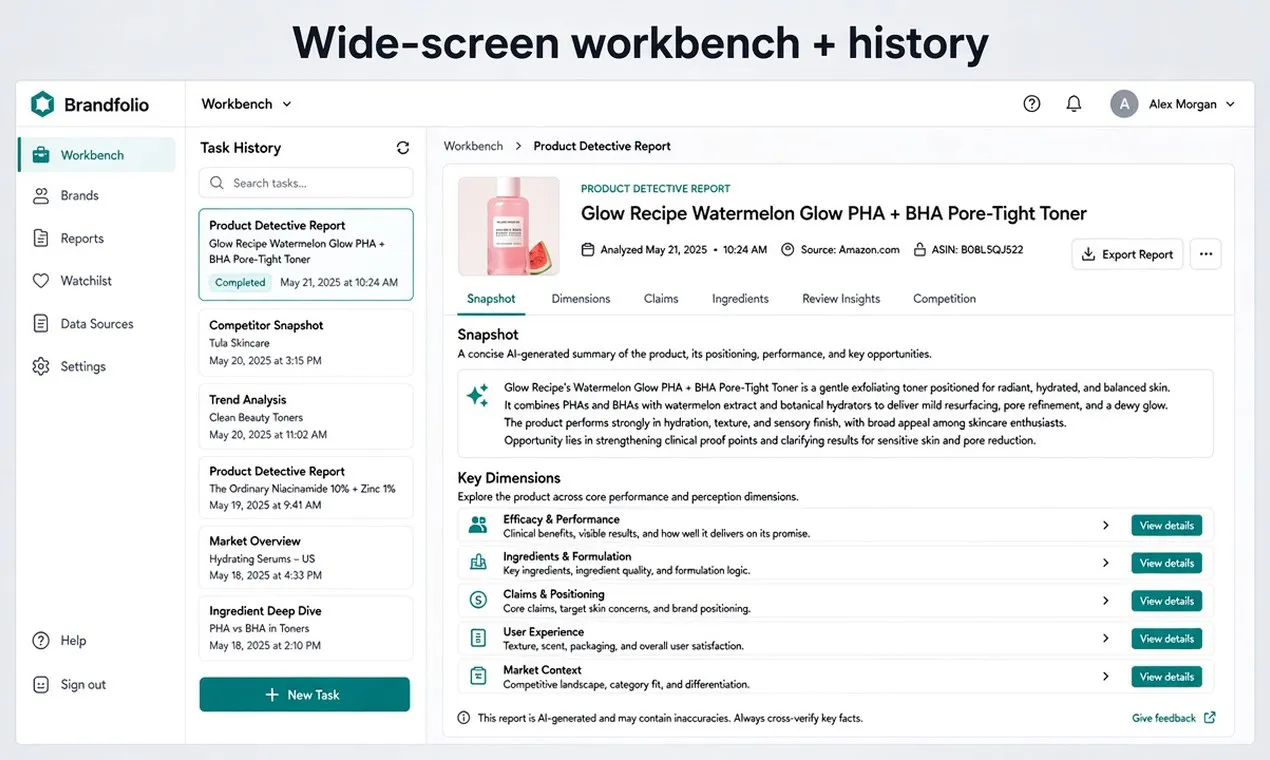This screenshot has width=1270, height=760.
Task: Click the Ingredients & Formulation chart icon
Action: [x=478, y=563]
